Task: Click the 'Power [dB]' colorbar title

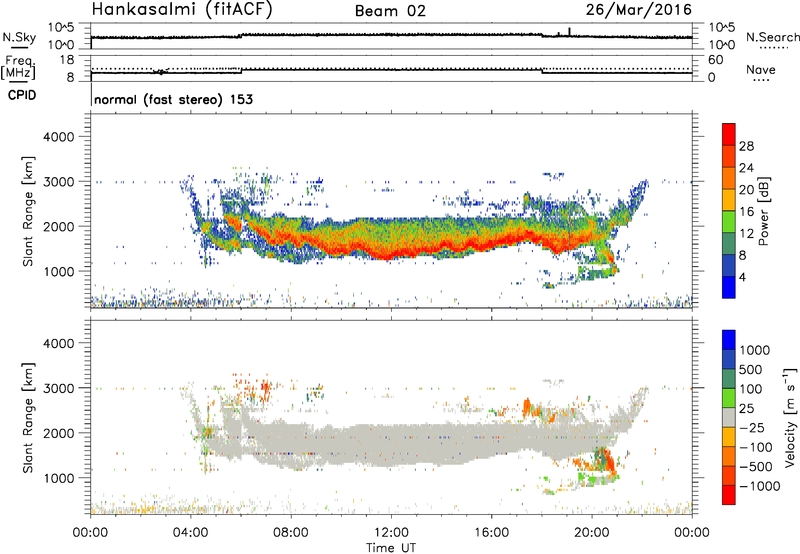Action: coord(763,211)
